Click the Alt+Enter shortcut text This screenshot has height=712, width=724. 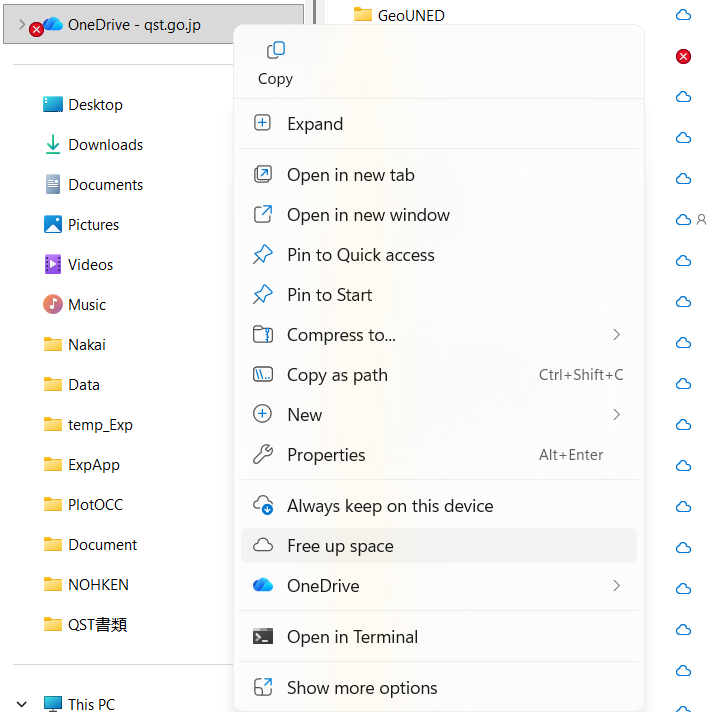click(x=571, y=455)
